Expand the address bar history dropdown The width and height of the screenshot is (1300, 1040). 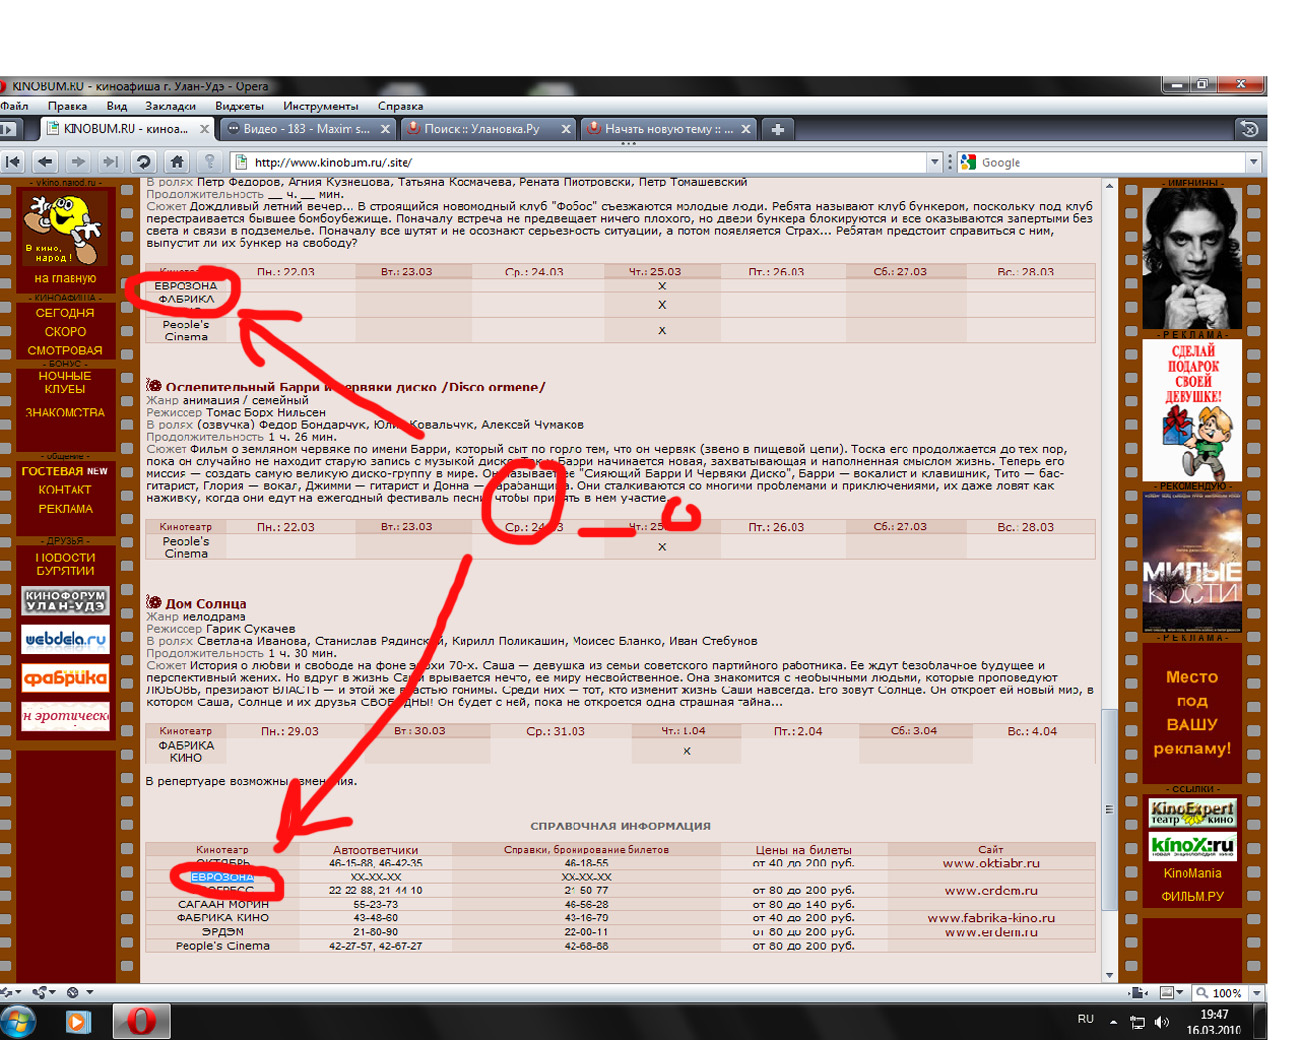(935, 162)
